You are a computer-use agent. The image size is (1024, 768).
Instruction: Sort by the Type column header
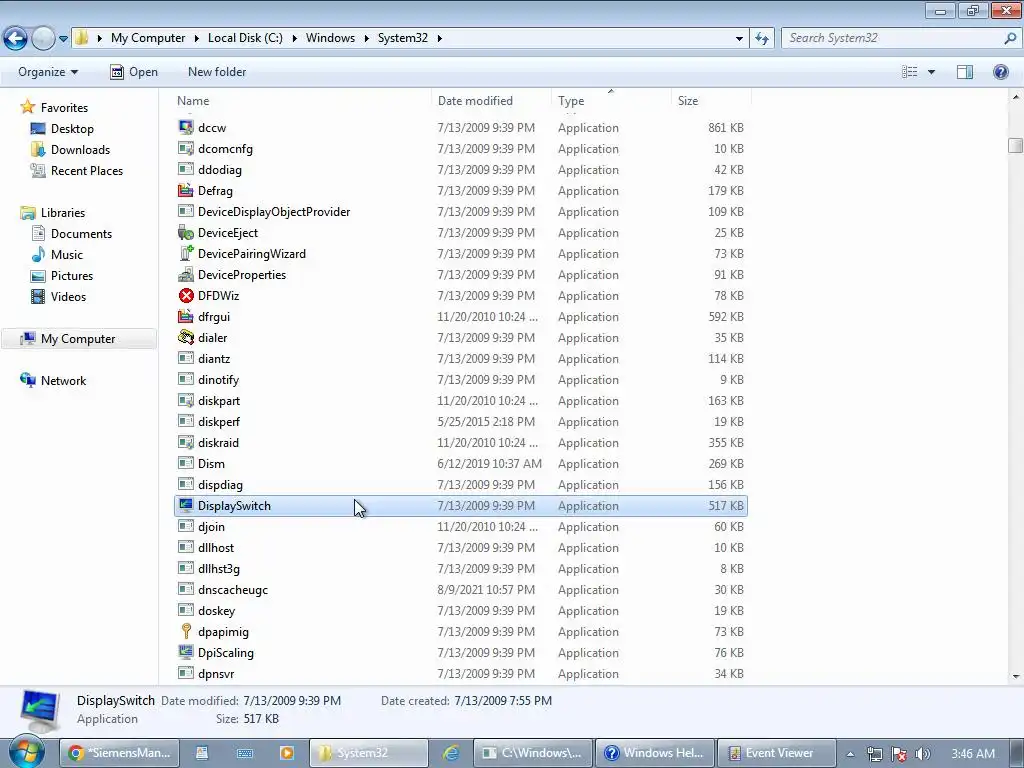pyautogui.click(x=611, y=101)
